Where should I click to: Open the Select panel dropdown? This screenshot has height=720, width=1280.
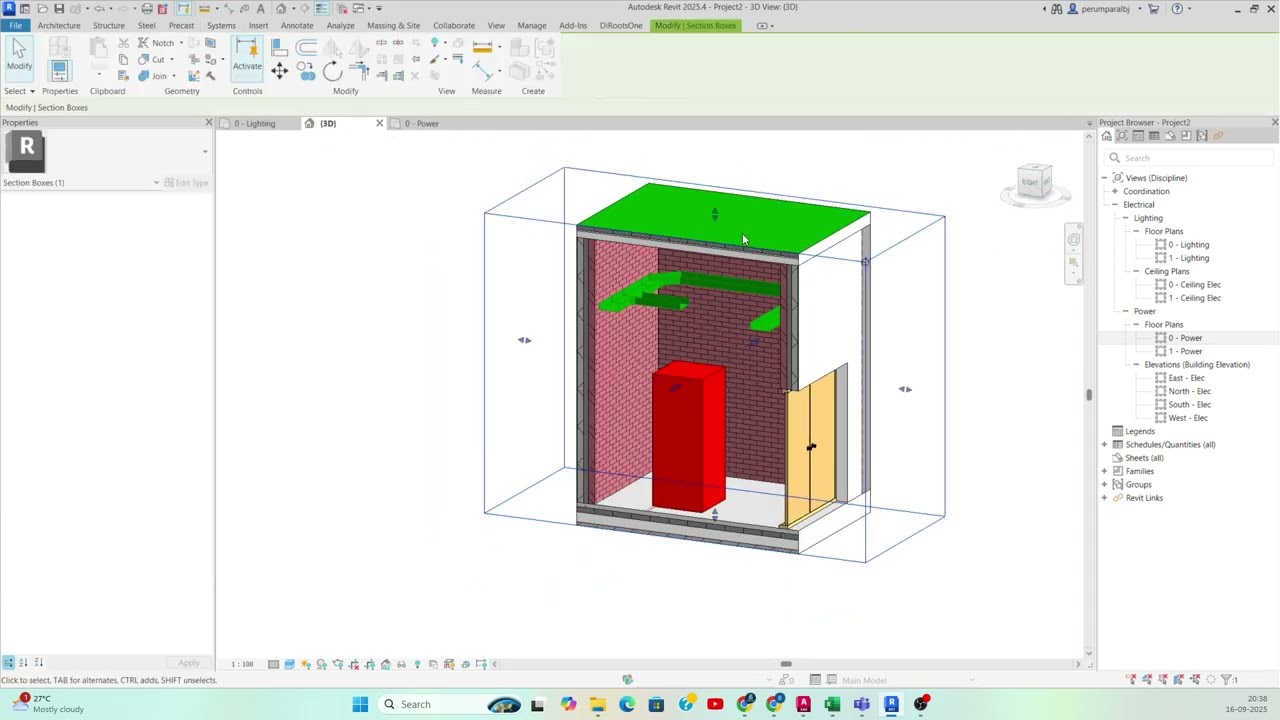[x=19, y=91]
